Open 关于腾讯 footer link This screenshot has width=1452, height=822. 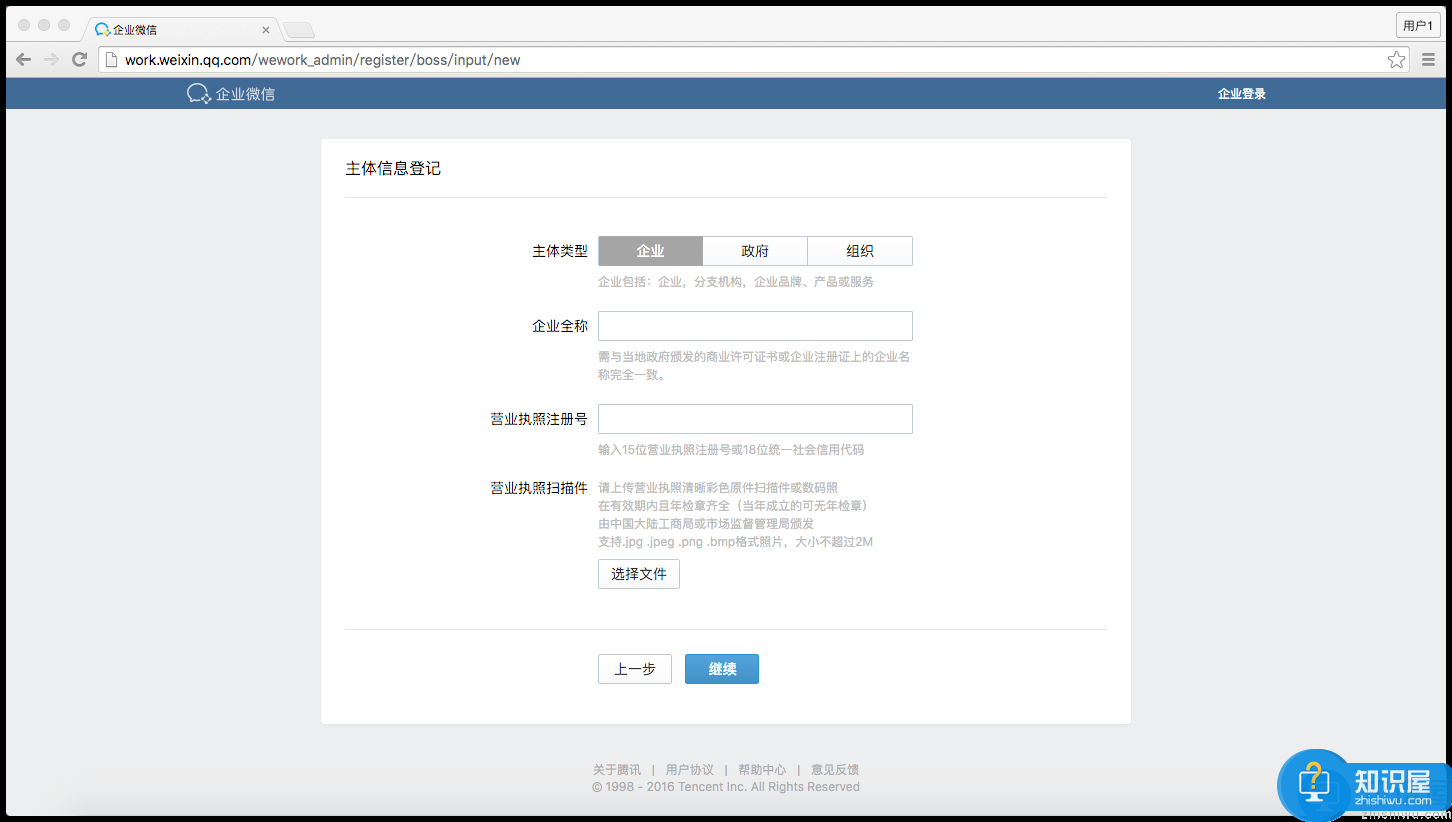coord(617,770)
